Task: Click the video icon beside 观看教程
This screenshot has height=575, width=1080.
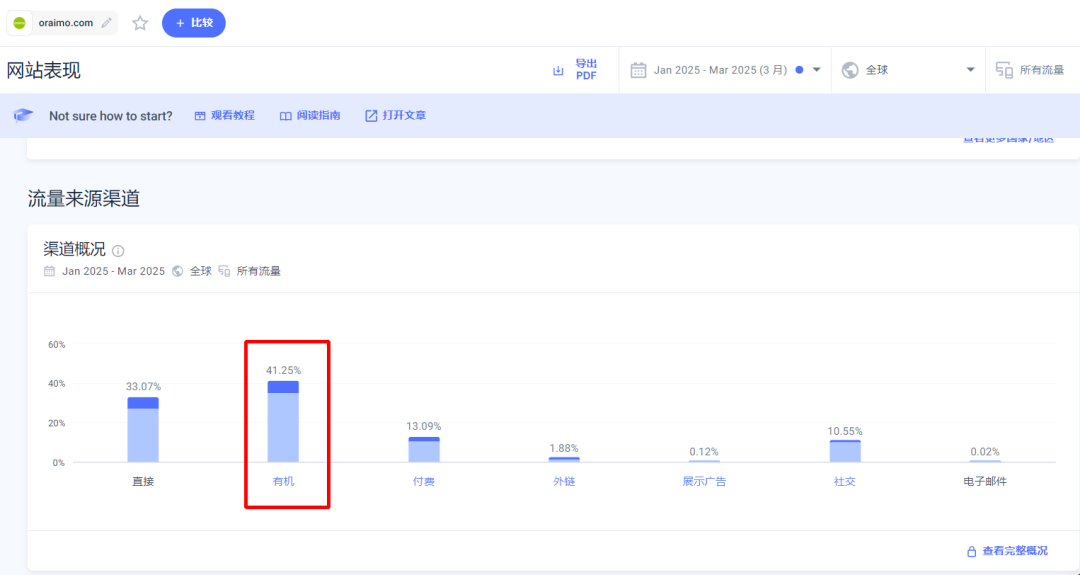Action: click(200, 116)
